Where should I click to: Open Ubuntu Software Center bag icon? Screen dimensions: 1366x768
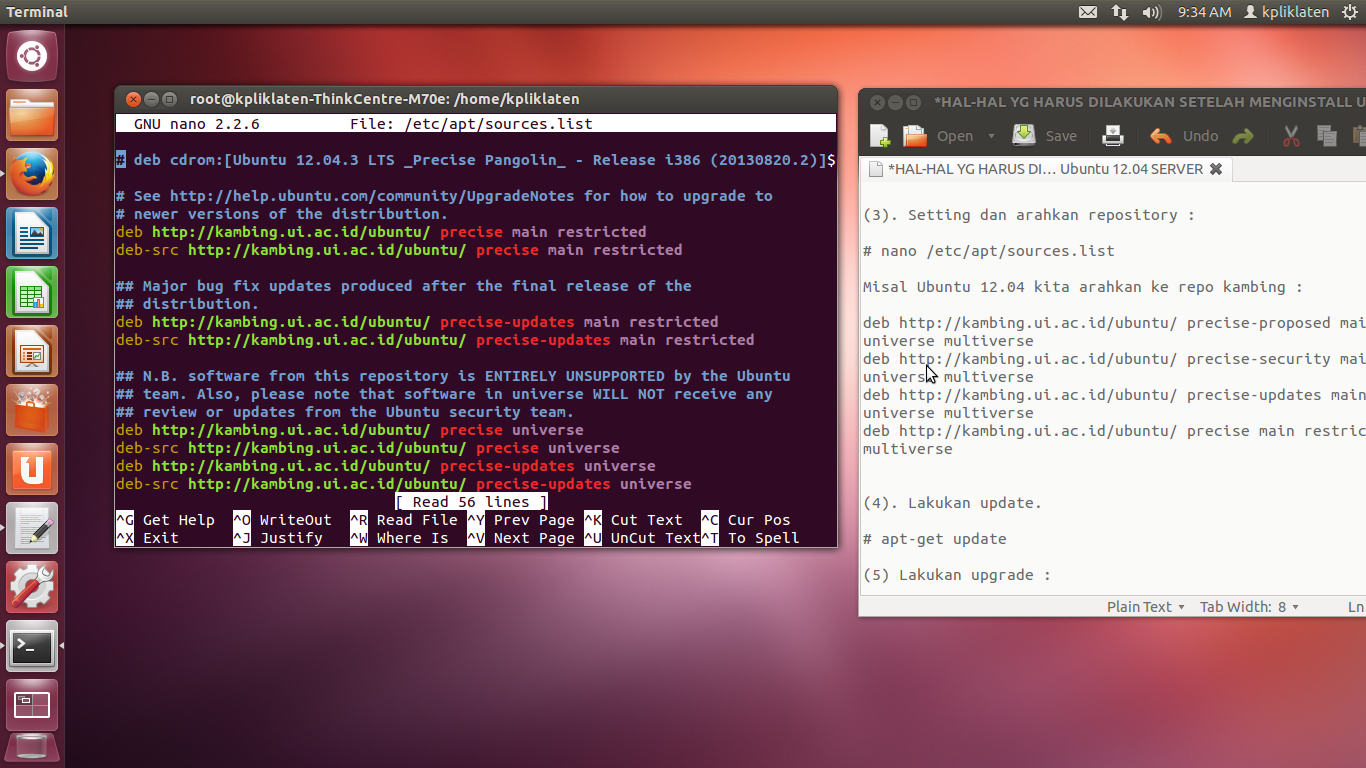click(32, 410)
